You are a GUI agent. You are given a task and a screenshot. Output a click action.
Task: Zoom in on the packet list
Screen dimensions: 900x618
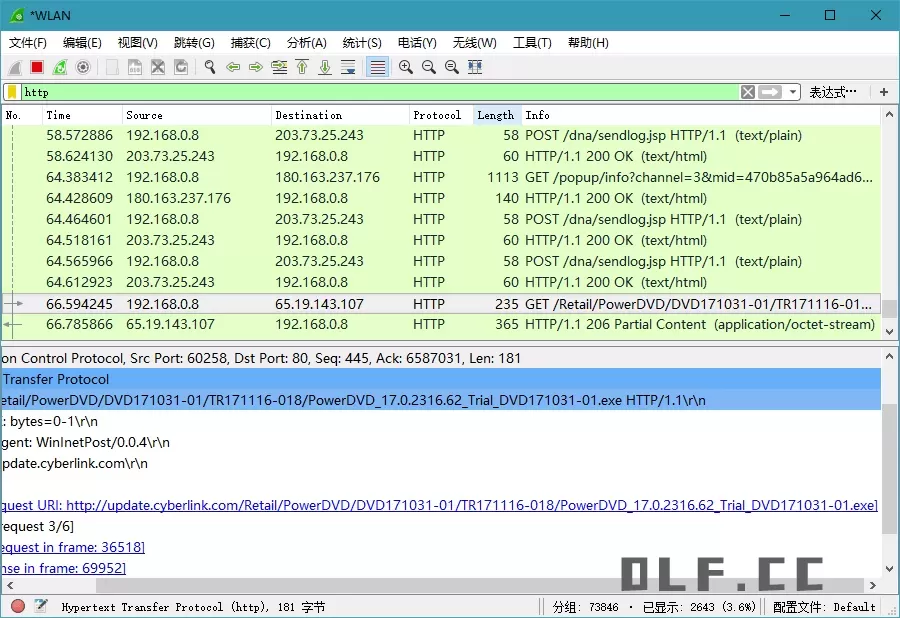tap(404, 67)
